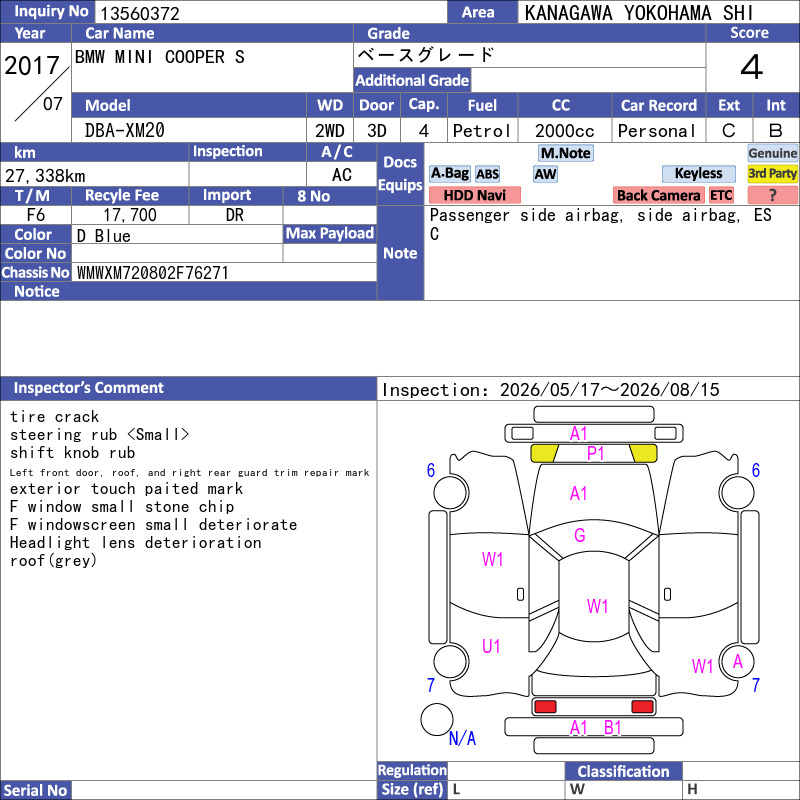Toggle the Genuine parts badge
Image resolution: width=800 pixels, height=800 pixels.
click(x=772, y=153)
